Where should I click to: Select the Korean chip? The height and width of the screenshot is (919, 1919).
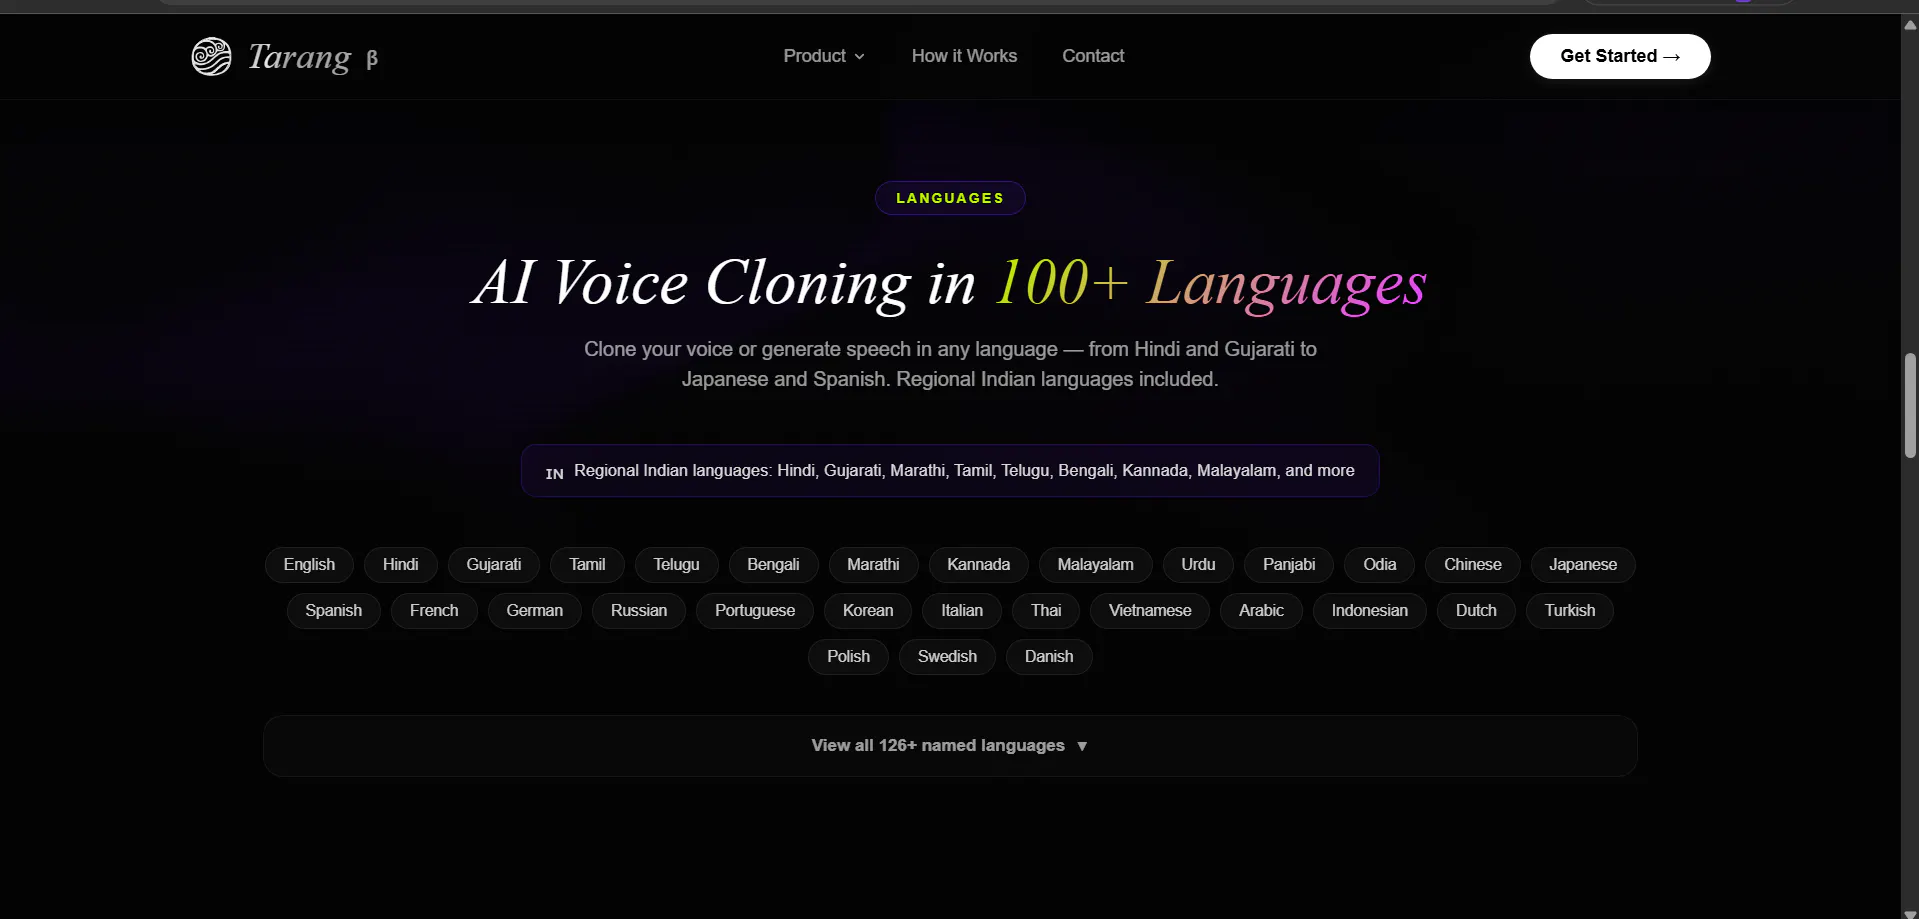tap(868, 611)
